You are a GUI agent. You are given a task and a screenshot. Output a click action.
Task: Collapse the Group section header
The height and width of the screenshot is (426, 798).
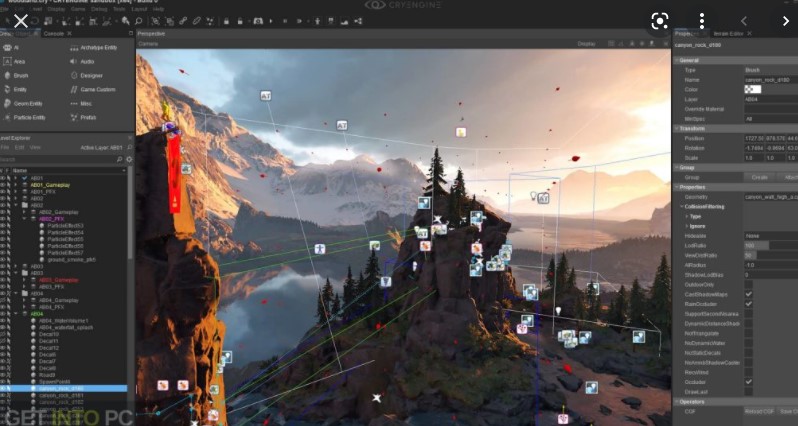coord(736,167)
